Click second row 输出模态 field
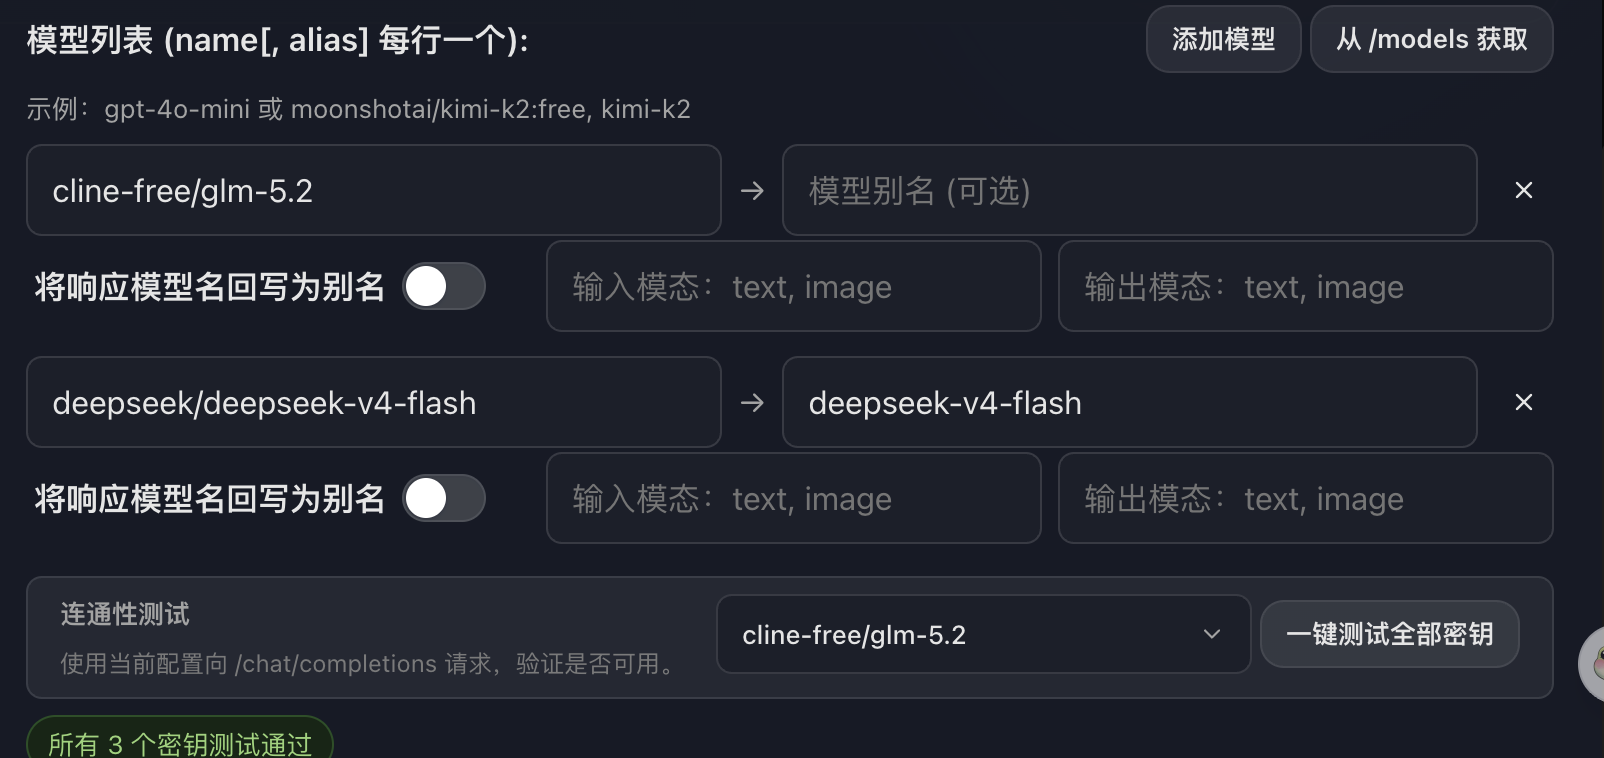Viewport: 1604px width, 758px height. click(x=1306, y=498)
